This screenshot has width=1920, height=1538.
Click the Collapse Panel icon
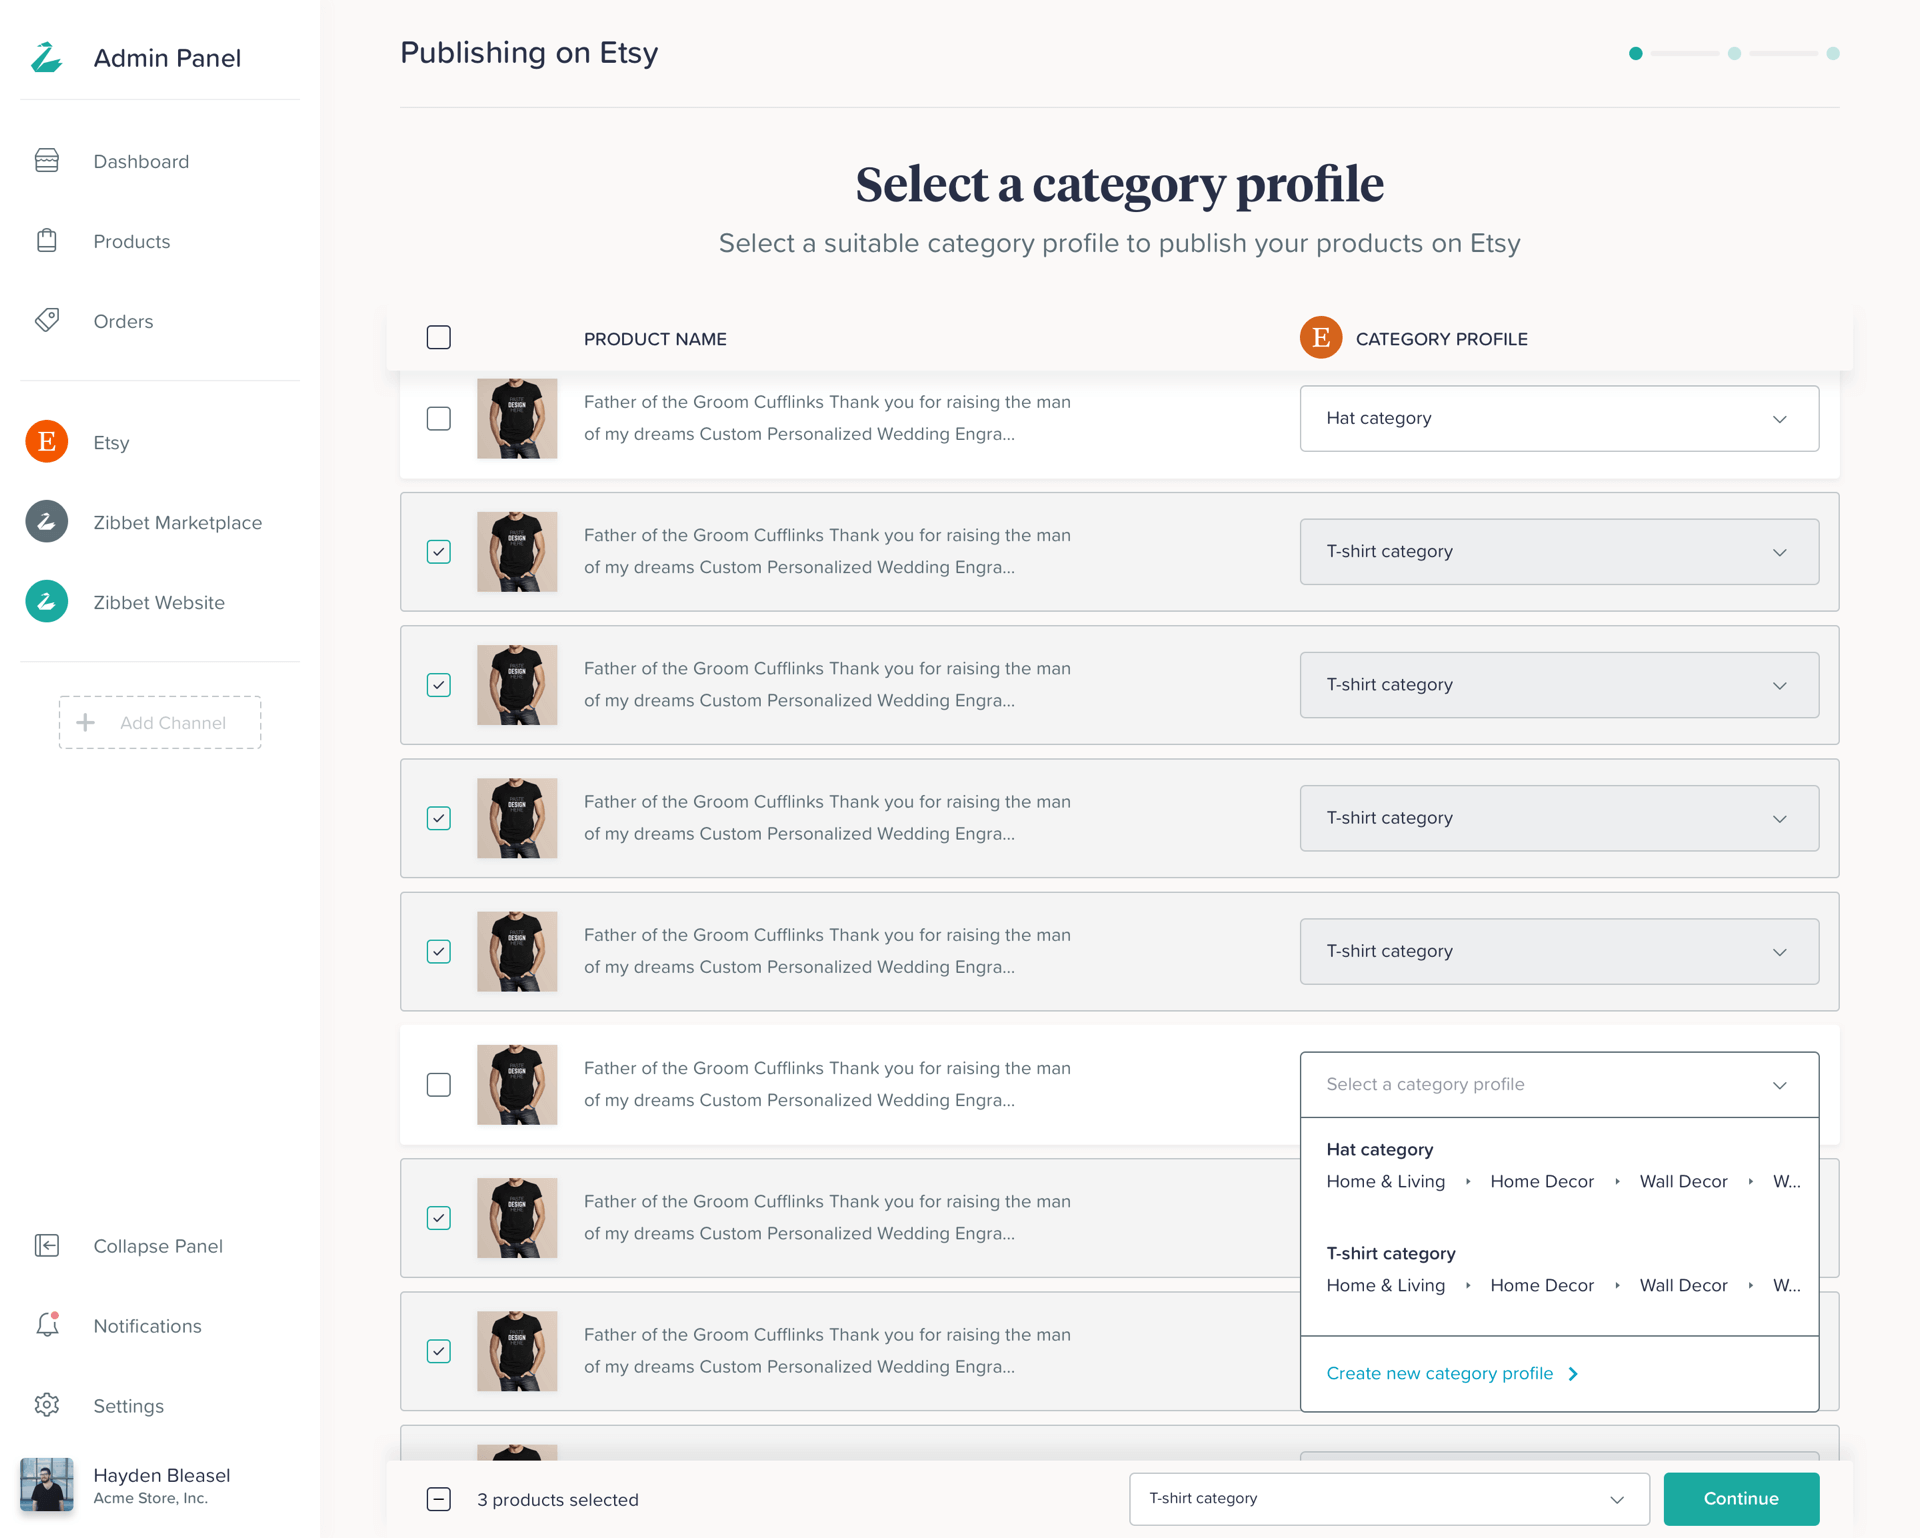click(47, 1245)
